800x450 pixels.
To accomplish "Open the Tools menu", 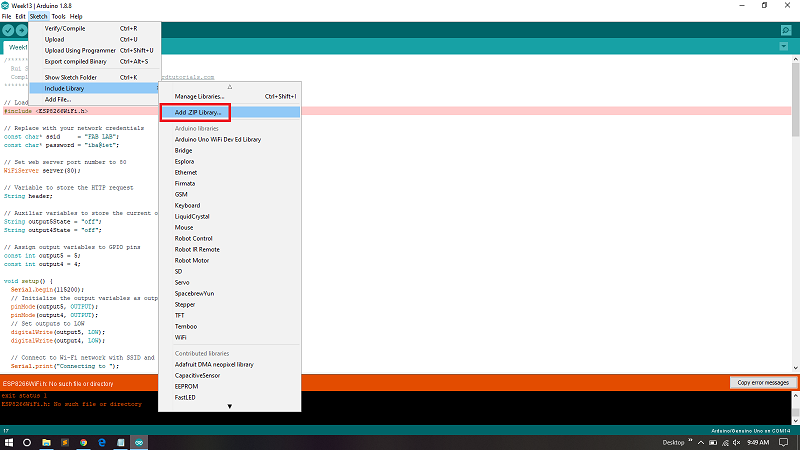I will [x=58, y=16].
